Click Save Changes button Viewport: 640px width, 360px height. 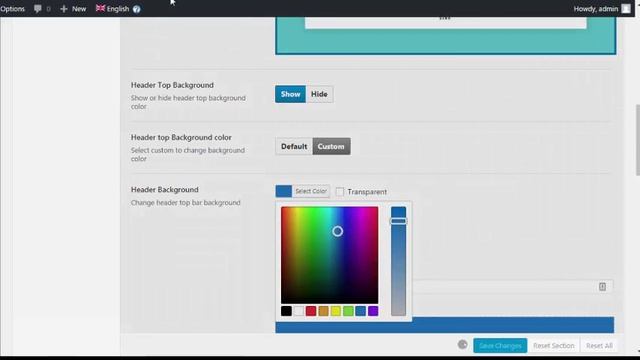click(500, 345)
